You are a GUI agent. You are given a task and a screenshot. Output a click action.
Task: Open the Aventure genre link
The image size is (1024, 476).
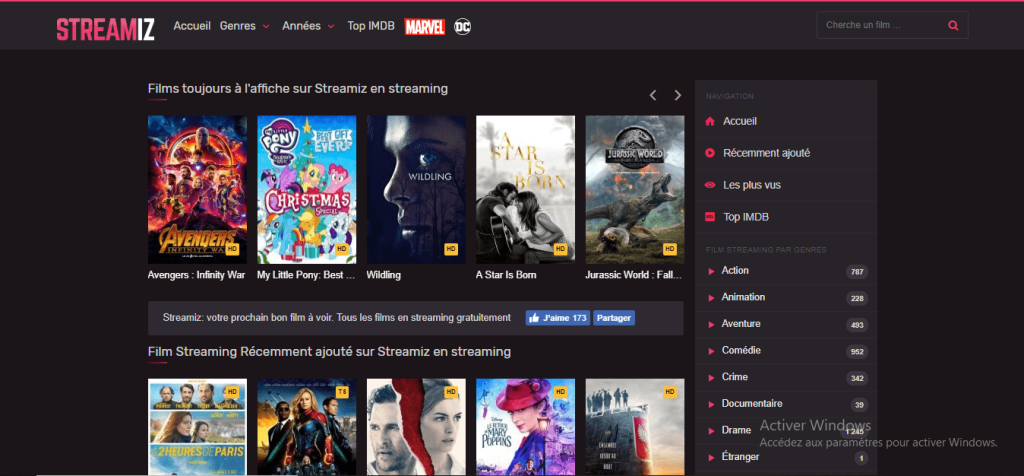pos(741,324)
